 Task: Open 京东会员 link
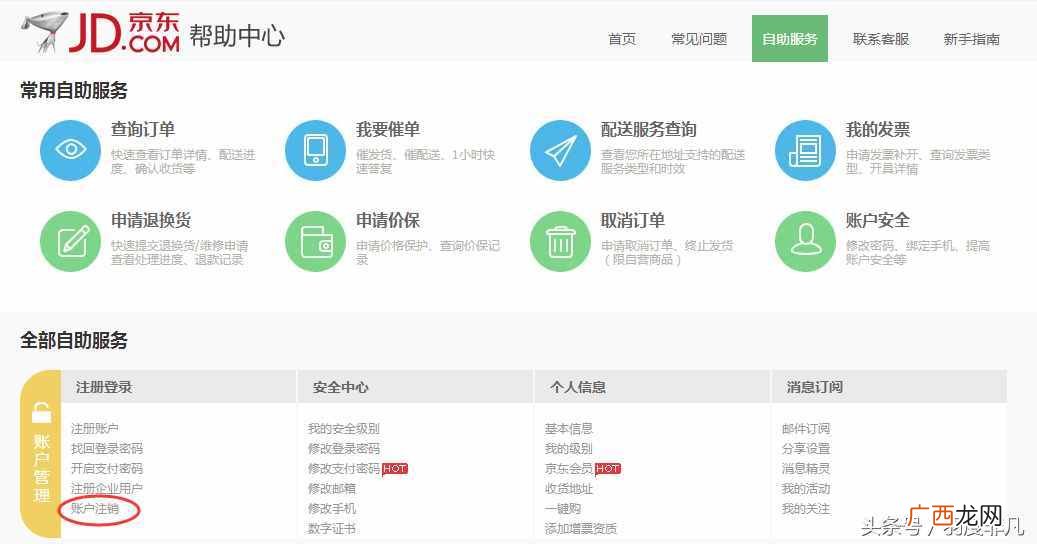point(568,468)
